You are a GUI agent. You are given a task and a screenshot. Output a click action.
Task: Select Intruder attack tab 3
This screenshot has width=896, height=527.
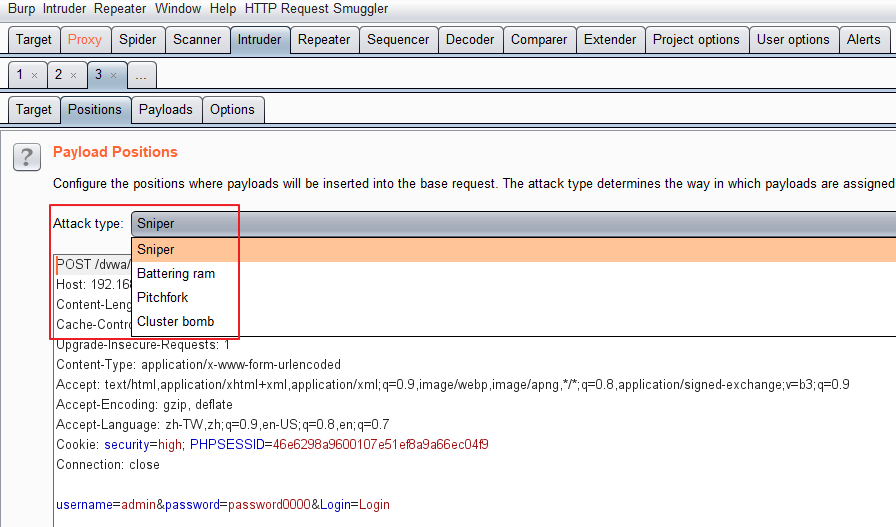99,75
